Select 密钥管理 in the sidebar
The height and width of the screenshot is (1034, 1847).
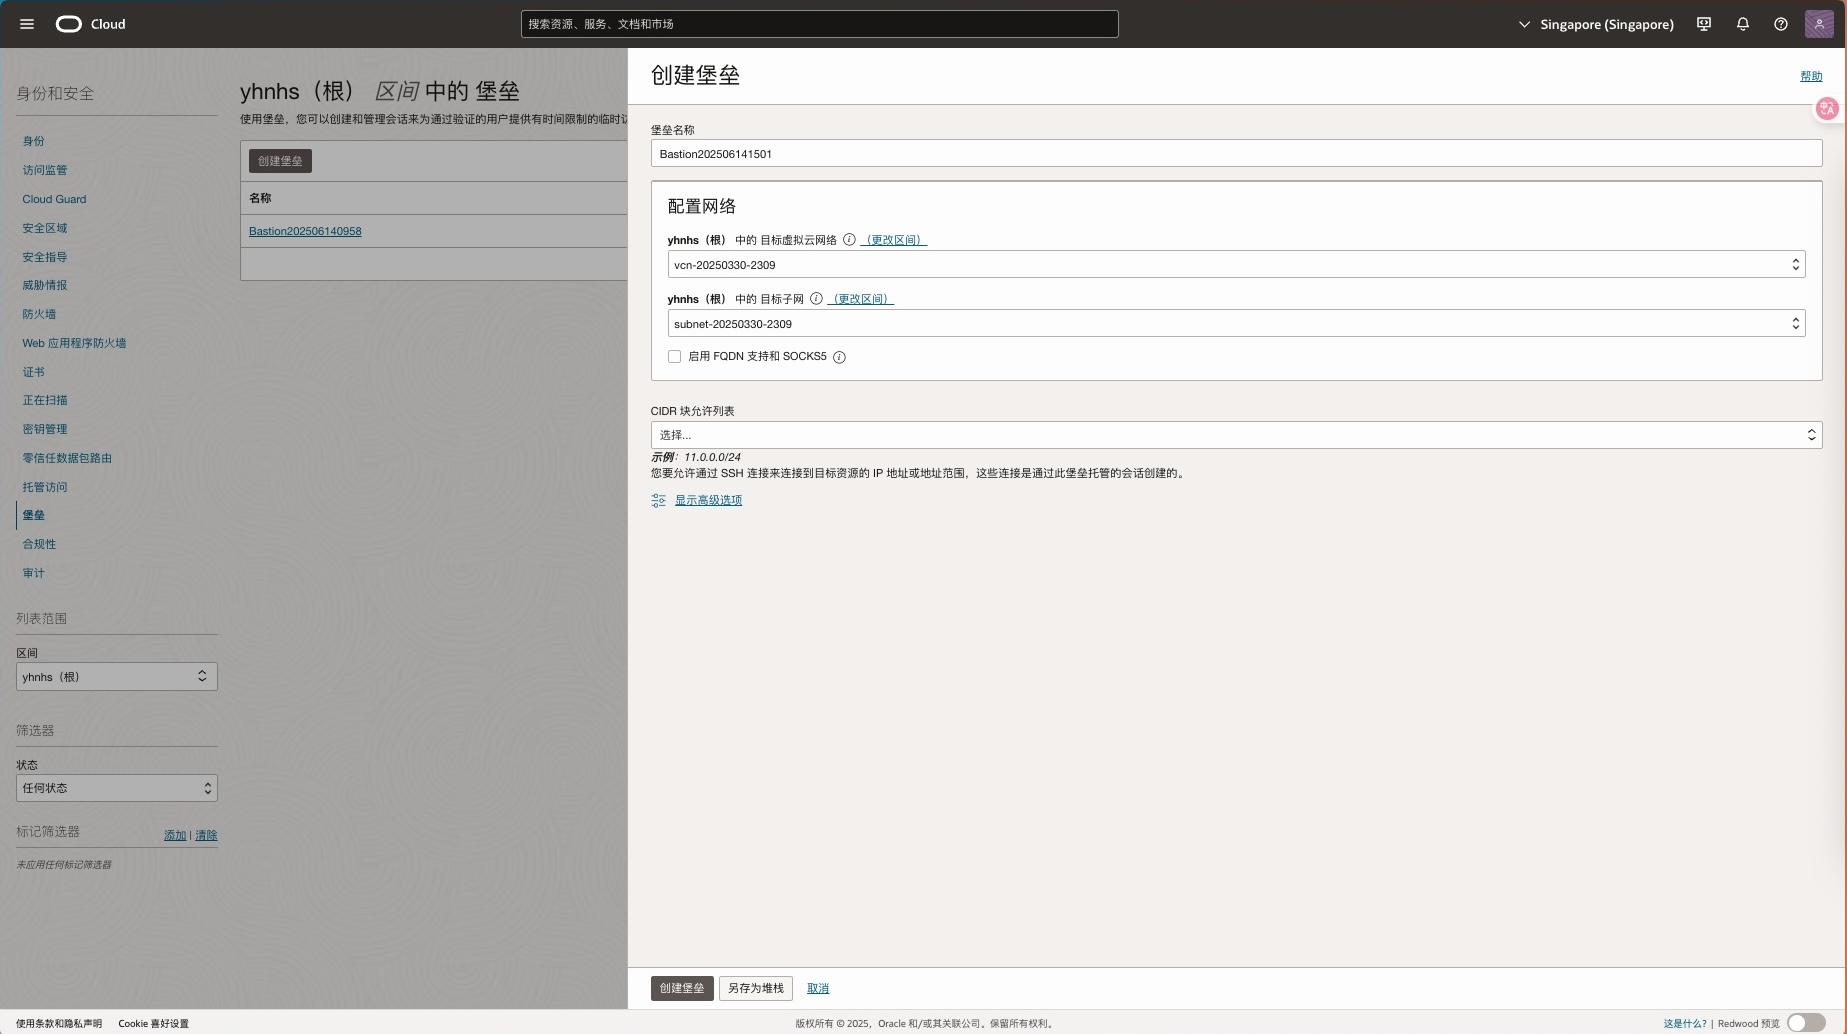(45, 430)
